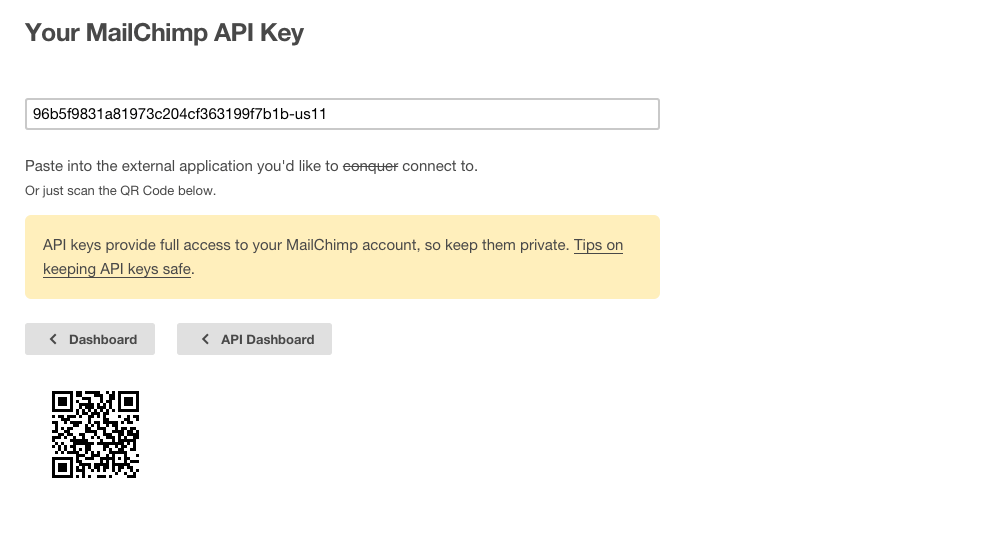Click the API key input field

pyautogui.click(x=342, y=114)
